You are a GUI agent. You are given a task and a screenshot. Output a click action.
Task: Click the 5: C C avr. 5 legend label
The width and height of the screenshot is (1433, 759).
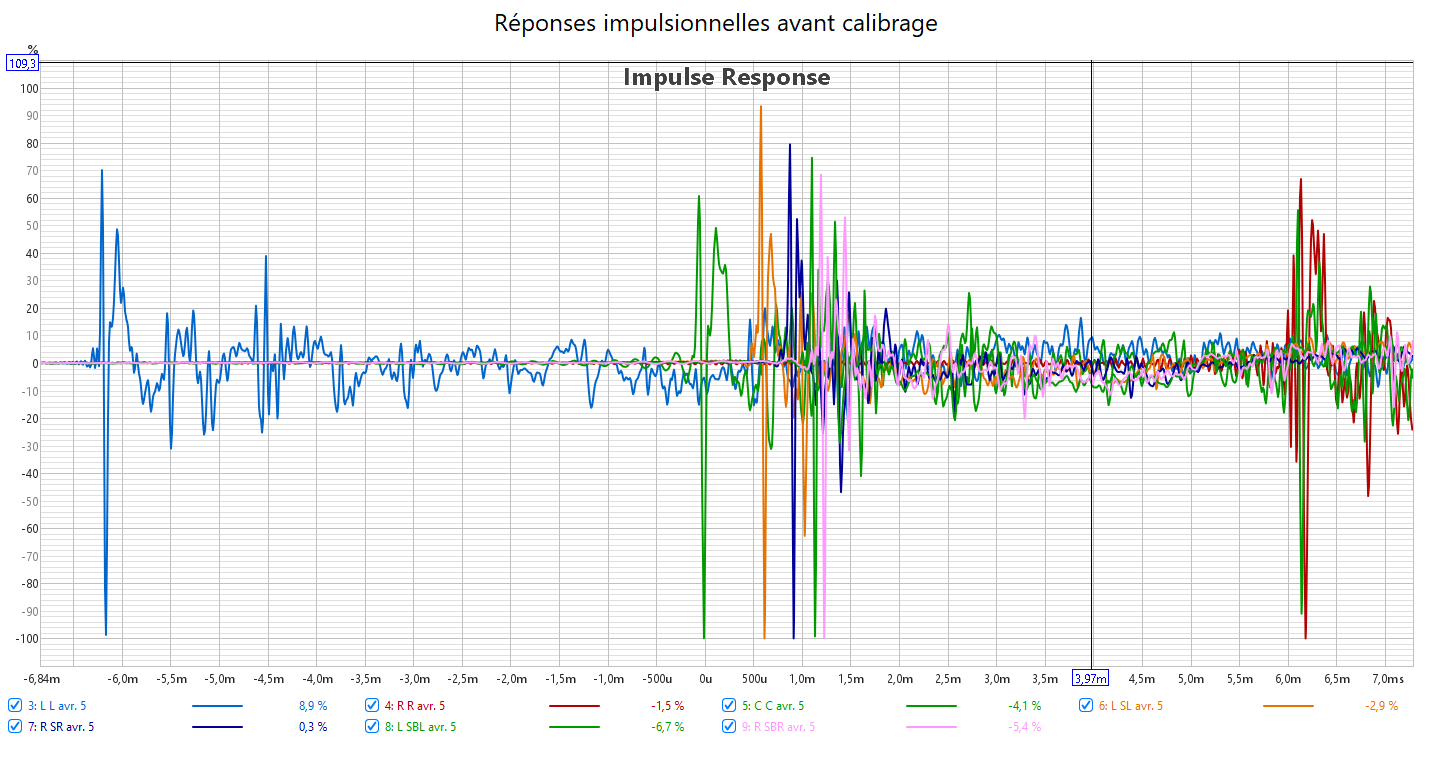click(x=772, y=706)
